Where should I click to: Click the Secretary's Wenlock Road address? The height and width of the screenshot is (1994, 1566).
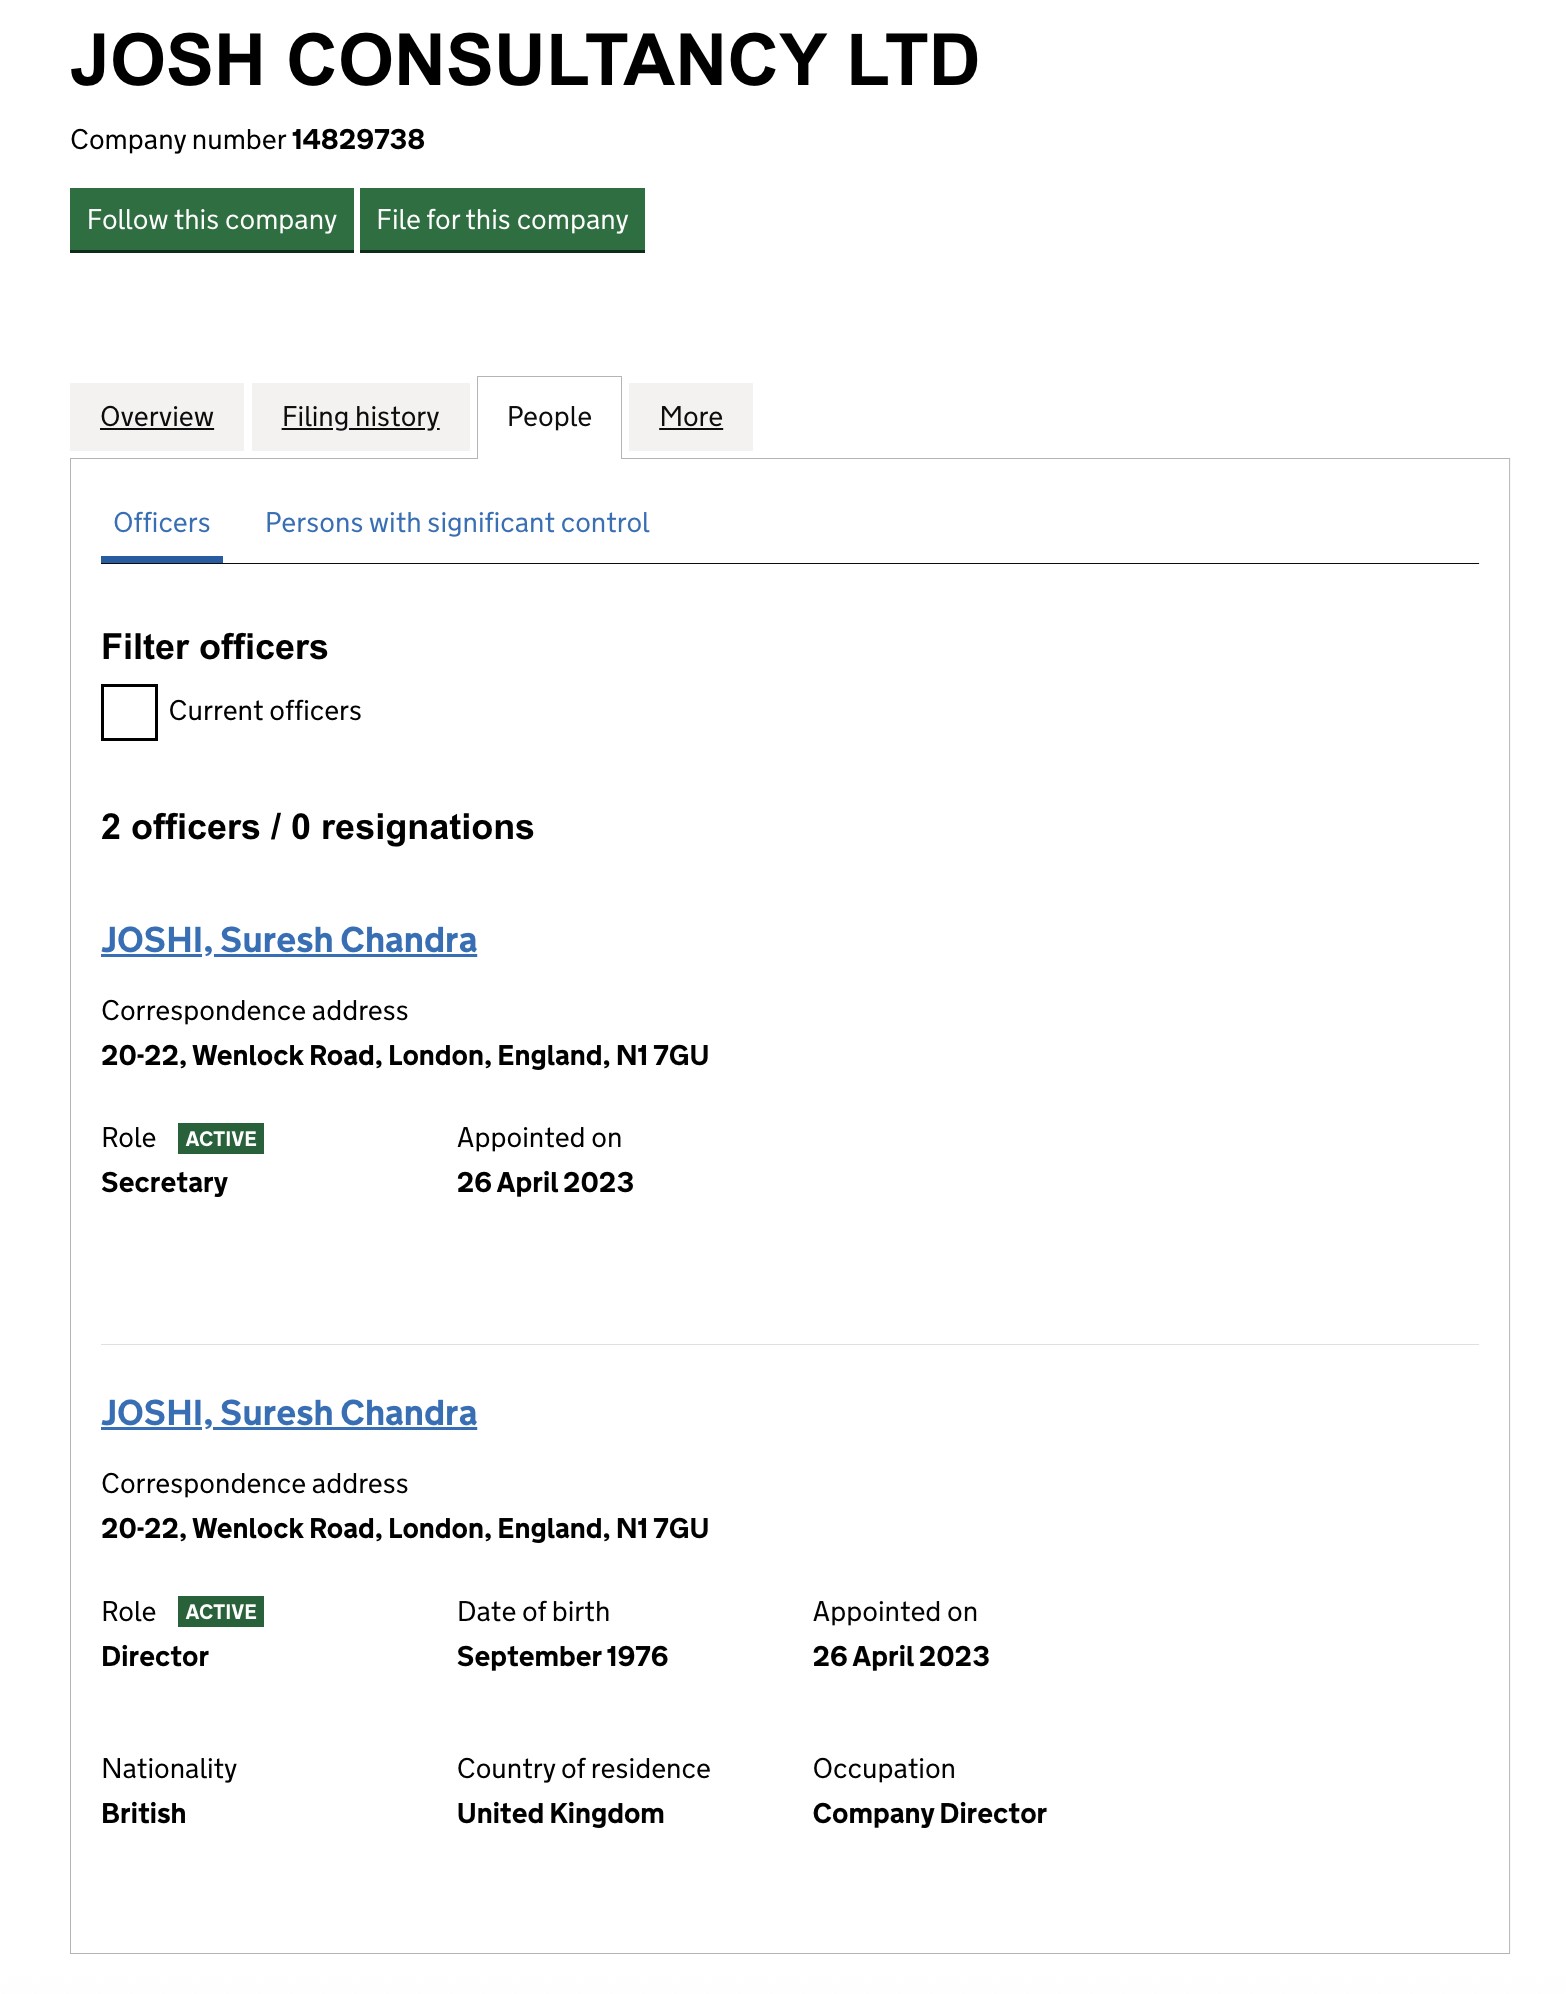405,1056
